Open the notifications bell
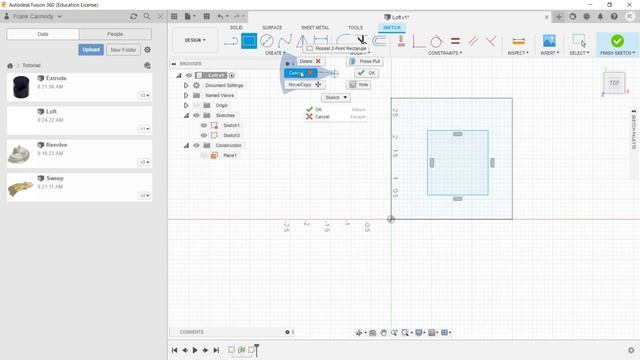Viewport: 640px width, 360px height. (600, 16)
